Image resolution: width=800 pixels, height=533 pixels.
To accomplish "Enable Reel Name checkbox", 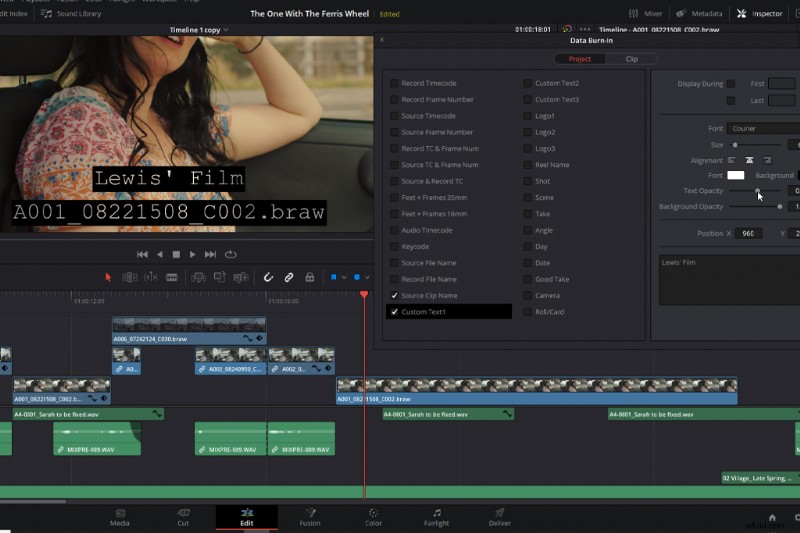I will click(x=528, y=165).
